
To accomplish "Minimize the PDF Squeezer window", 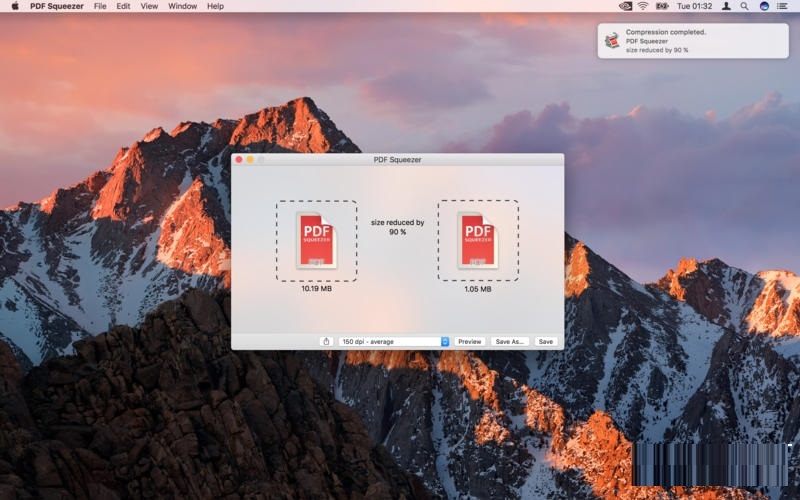I will tap(250, 160).
